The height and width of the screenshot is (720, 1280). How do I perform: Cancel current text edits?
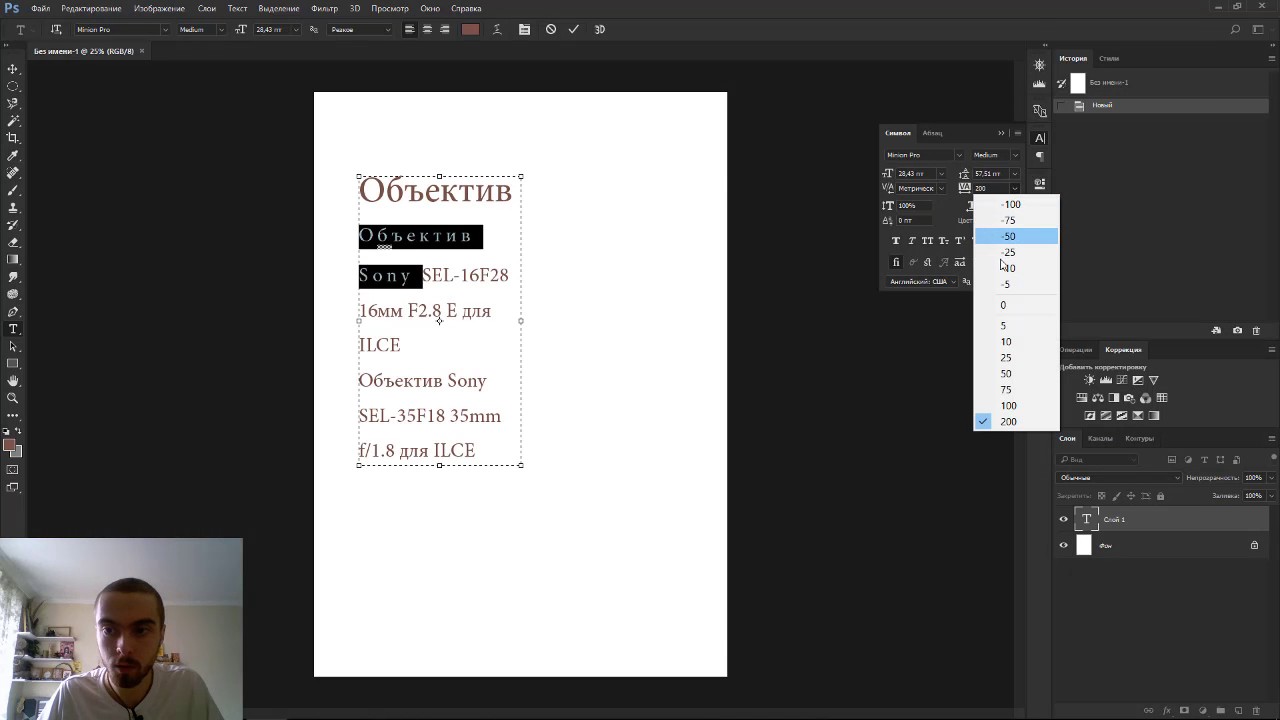coord(551,29)
